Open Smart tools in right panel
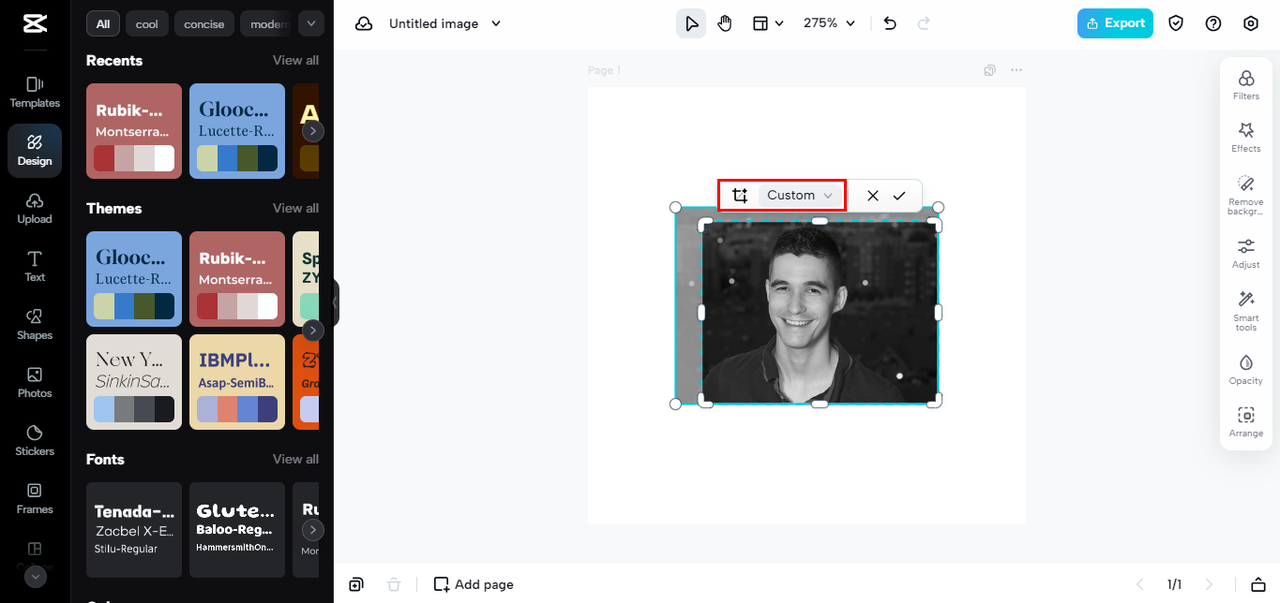1280x603 pixels. click(1246, 310)
